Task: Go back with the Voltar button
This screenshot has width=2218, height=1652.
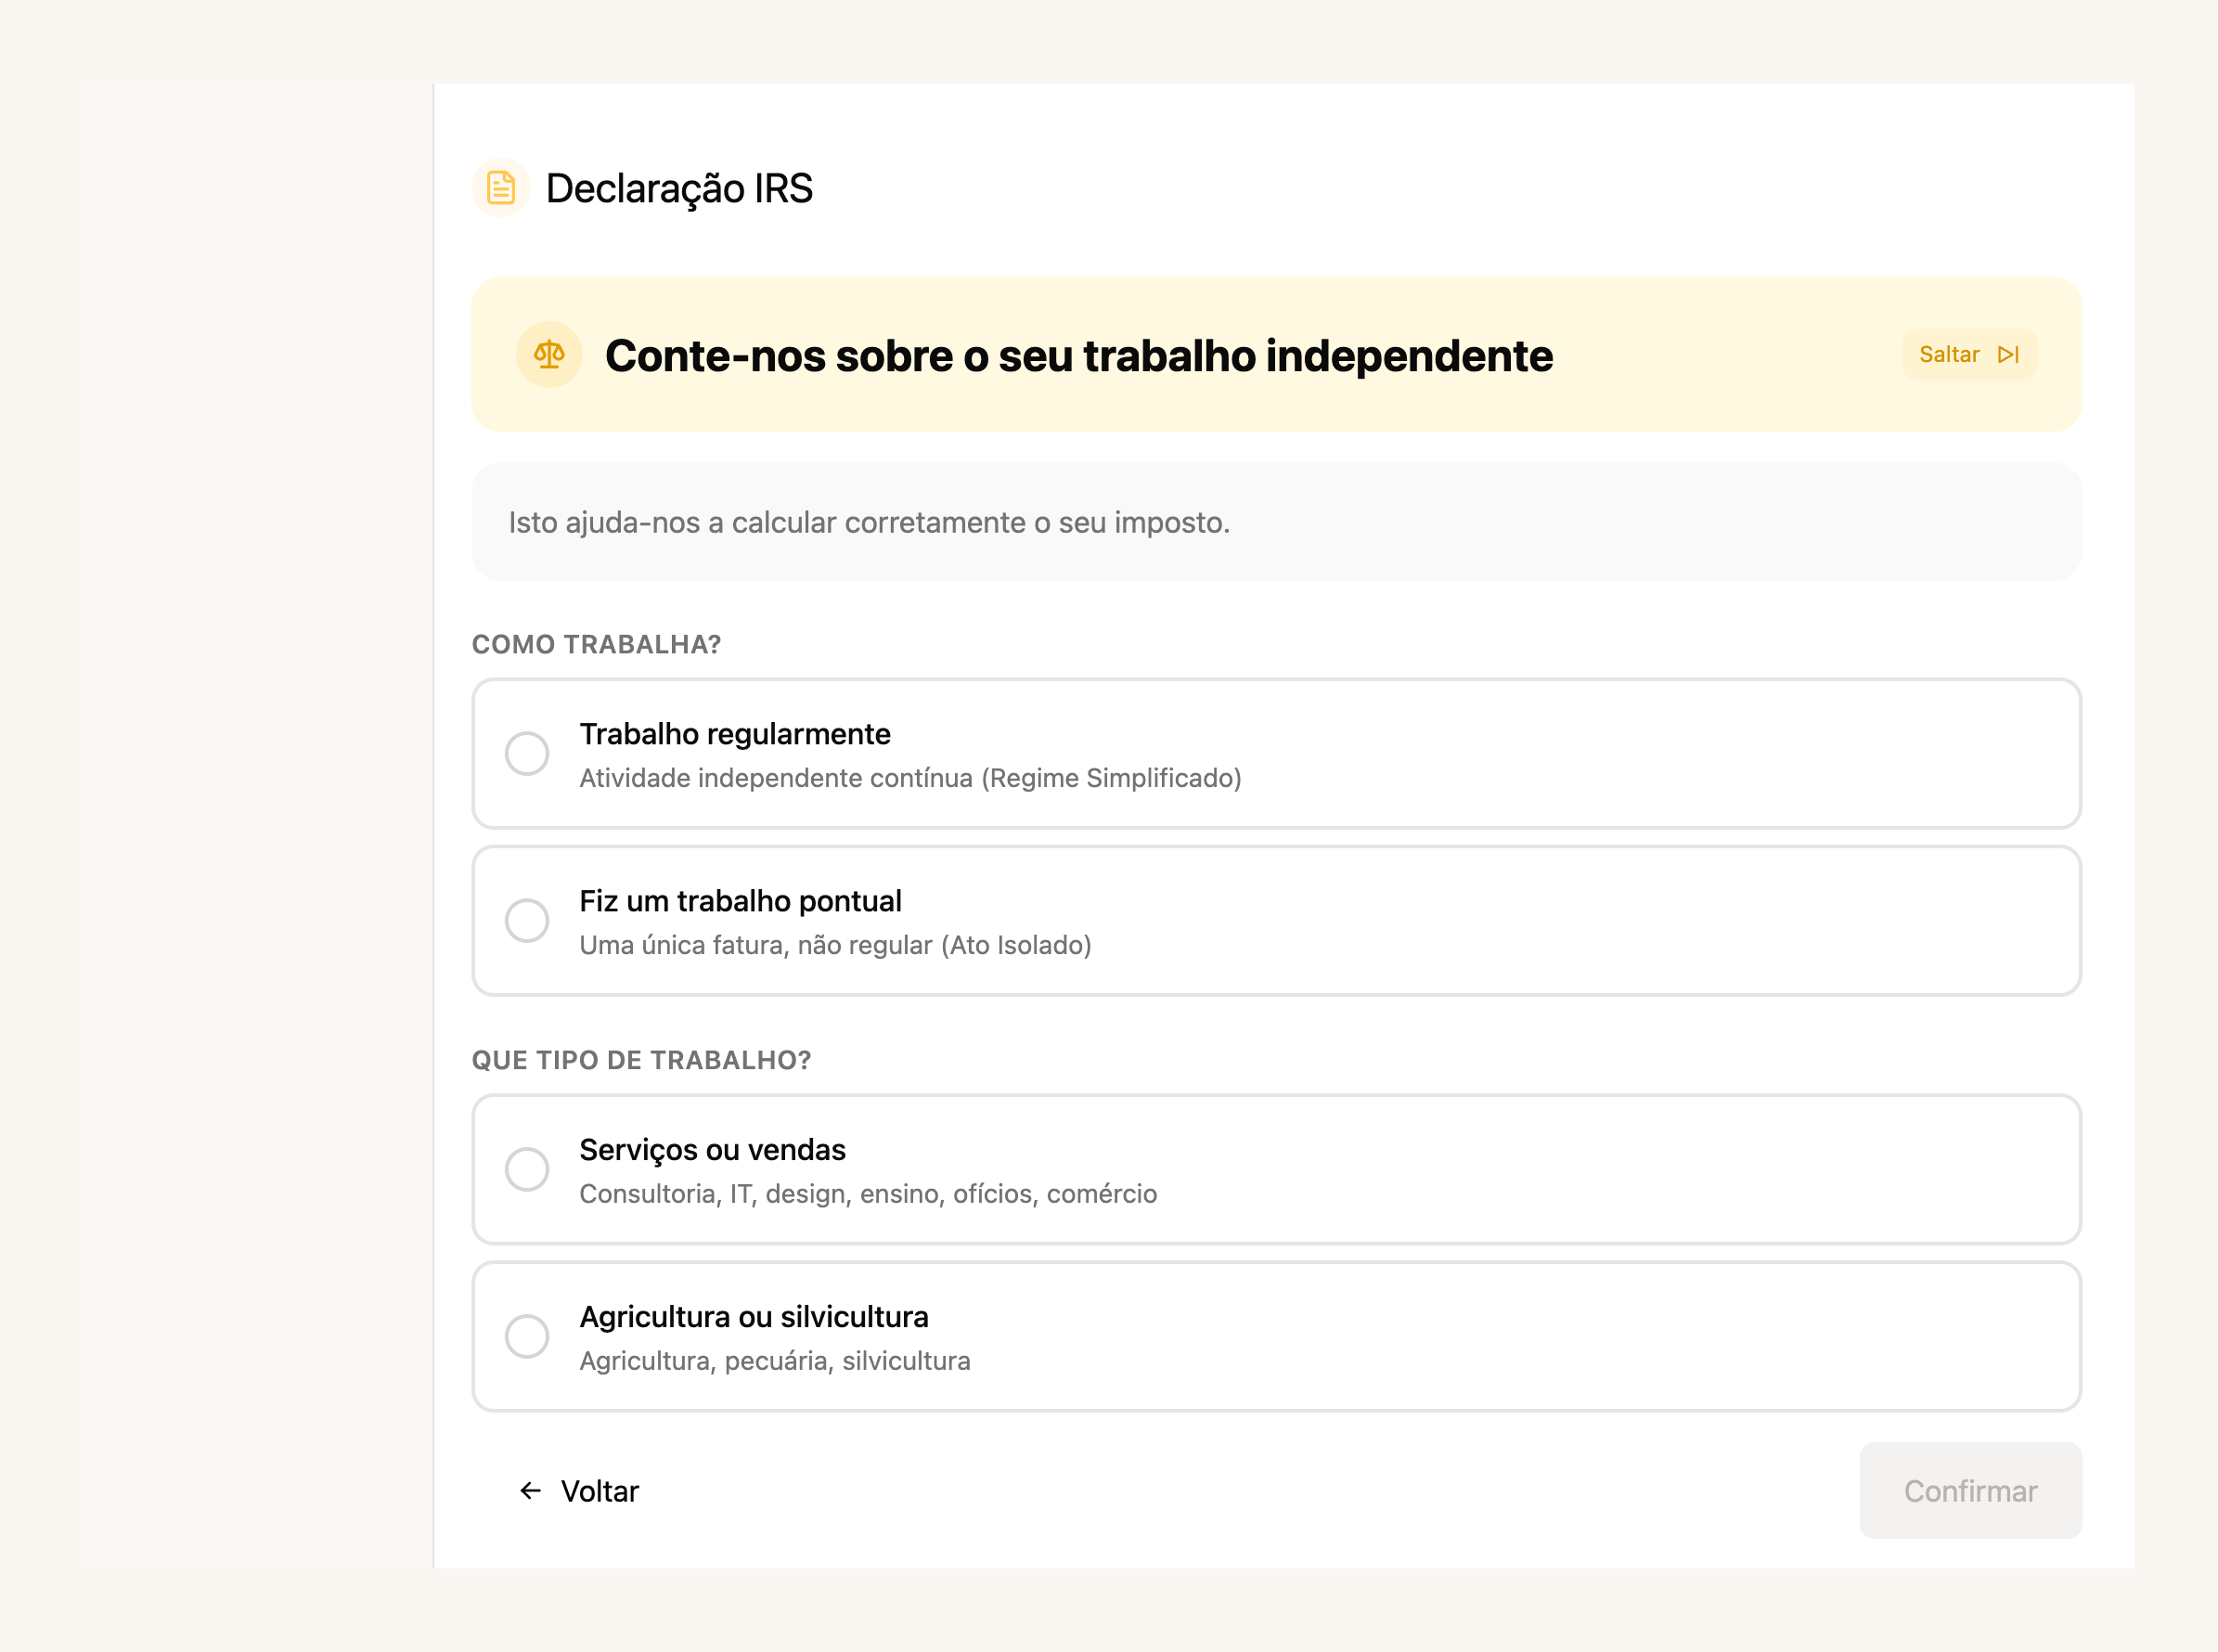Action: tap(579, 1491)
